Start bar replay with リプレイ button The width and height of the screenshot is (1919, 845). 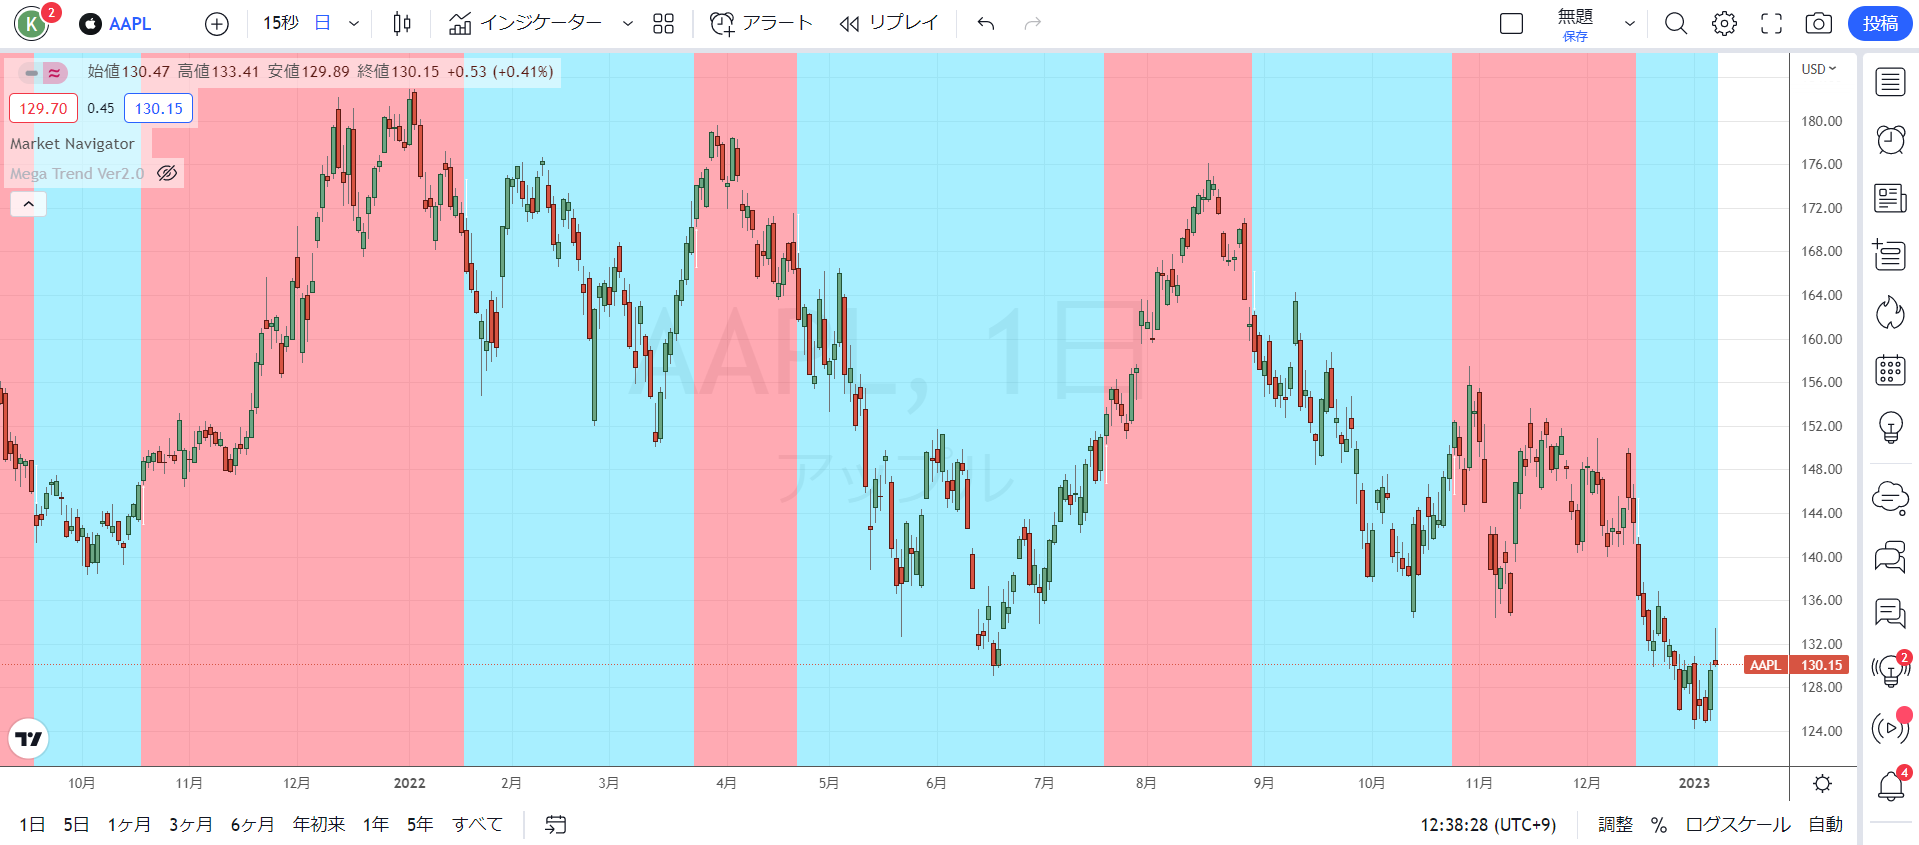click(x=889, y=24)
